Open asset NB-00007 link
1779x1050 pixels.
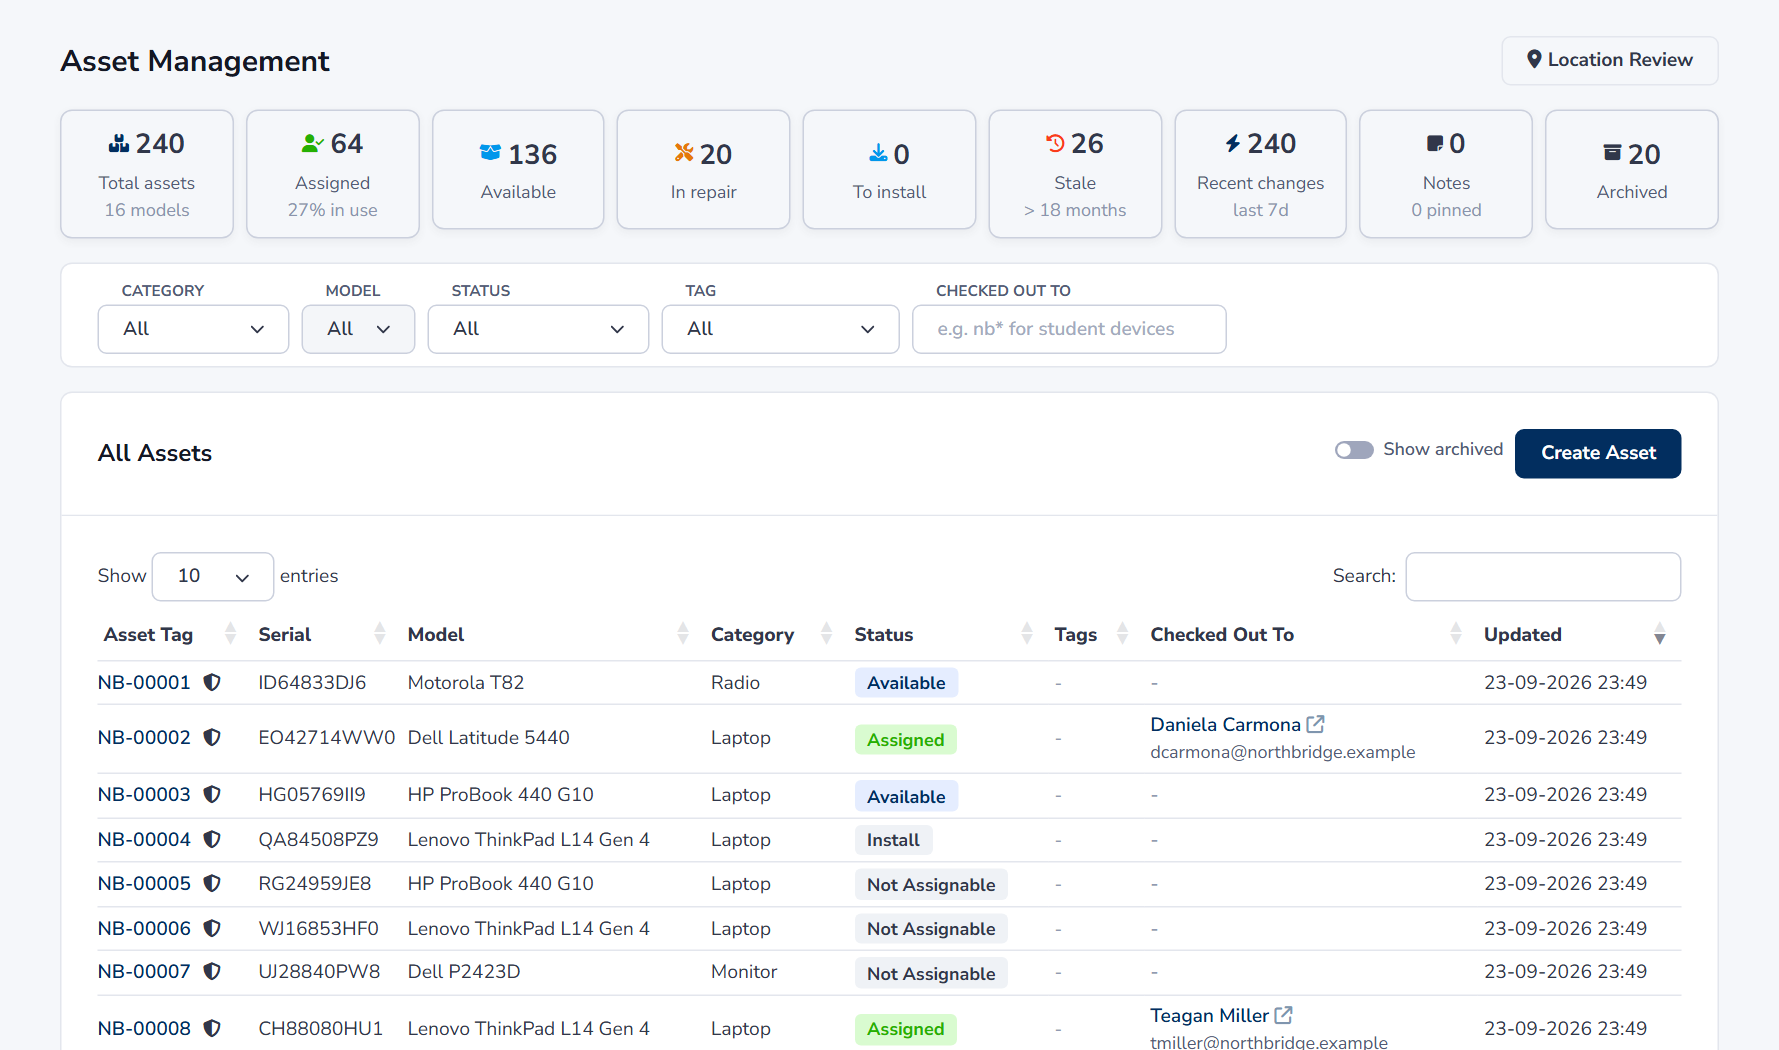tap(144, 971)
